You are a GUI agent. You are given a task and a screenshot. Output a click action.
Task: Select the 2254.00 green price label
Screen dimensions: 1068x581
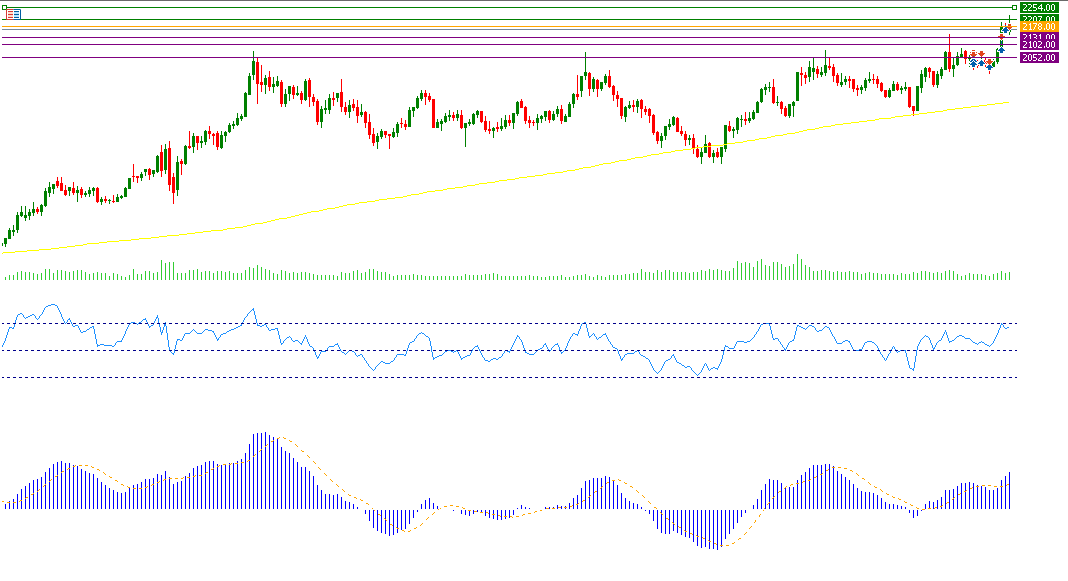pyautogui.click(x=1040, y=8)
